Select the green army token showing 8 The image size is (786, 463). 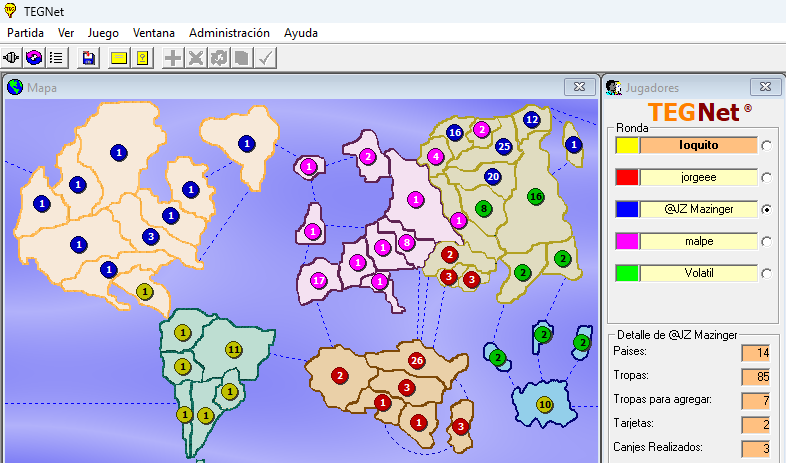pos(484,208)
